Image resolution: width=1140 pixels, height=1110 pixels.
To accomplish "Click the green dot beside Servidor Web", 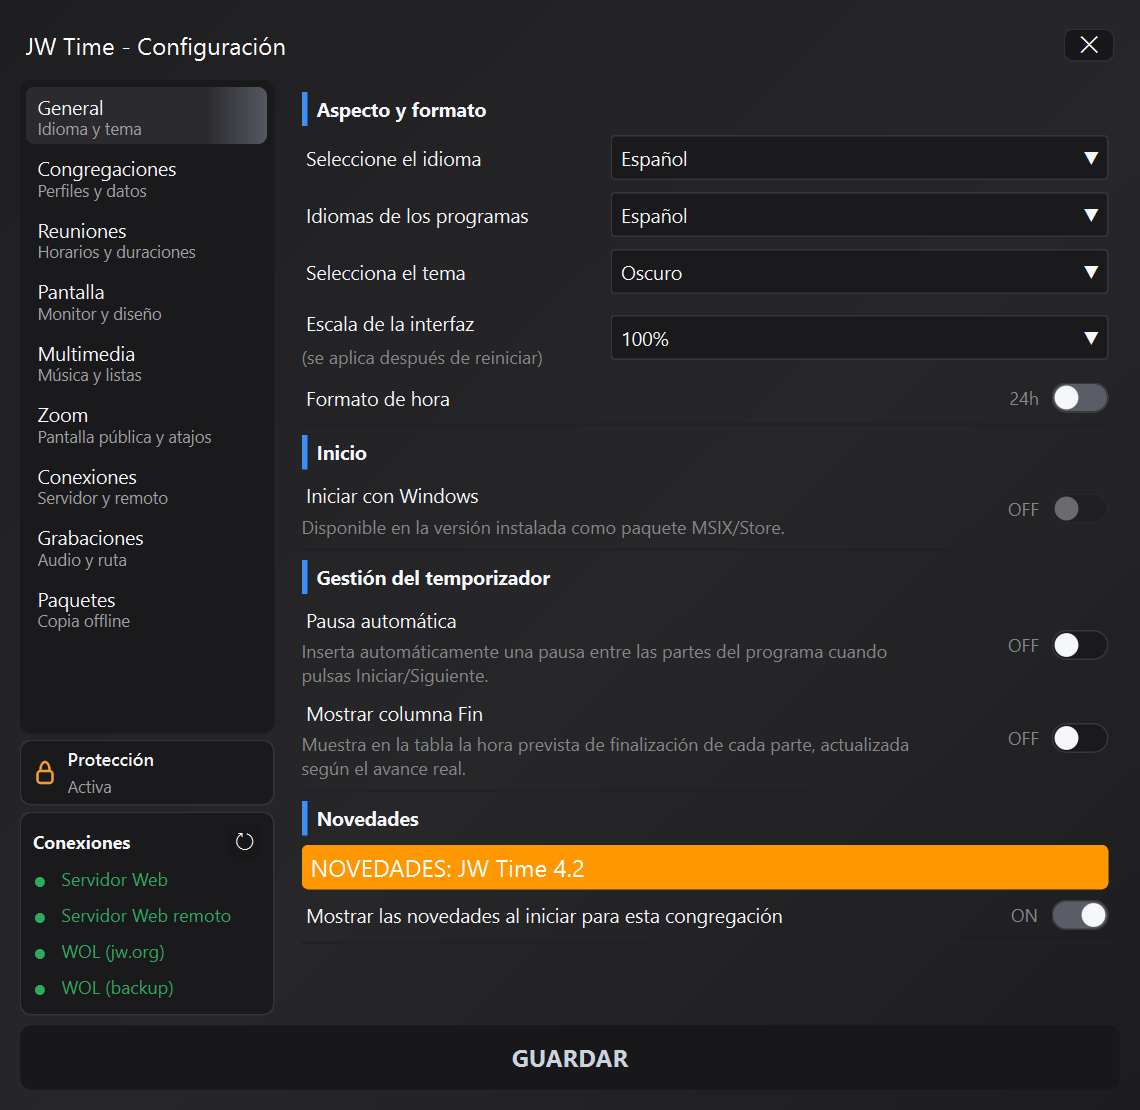I will pos(40,882).
